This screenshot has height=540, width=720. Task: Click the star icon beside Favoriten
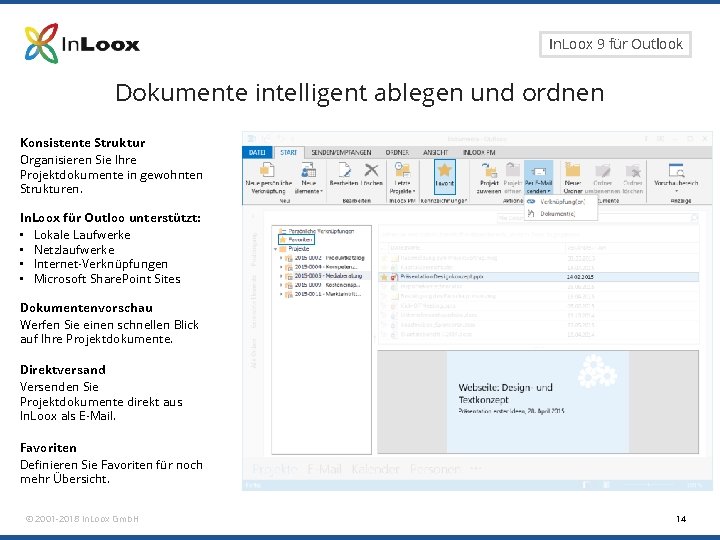point(283,240)
